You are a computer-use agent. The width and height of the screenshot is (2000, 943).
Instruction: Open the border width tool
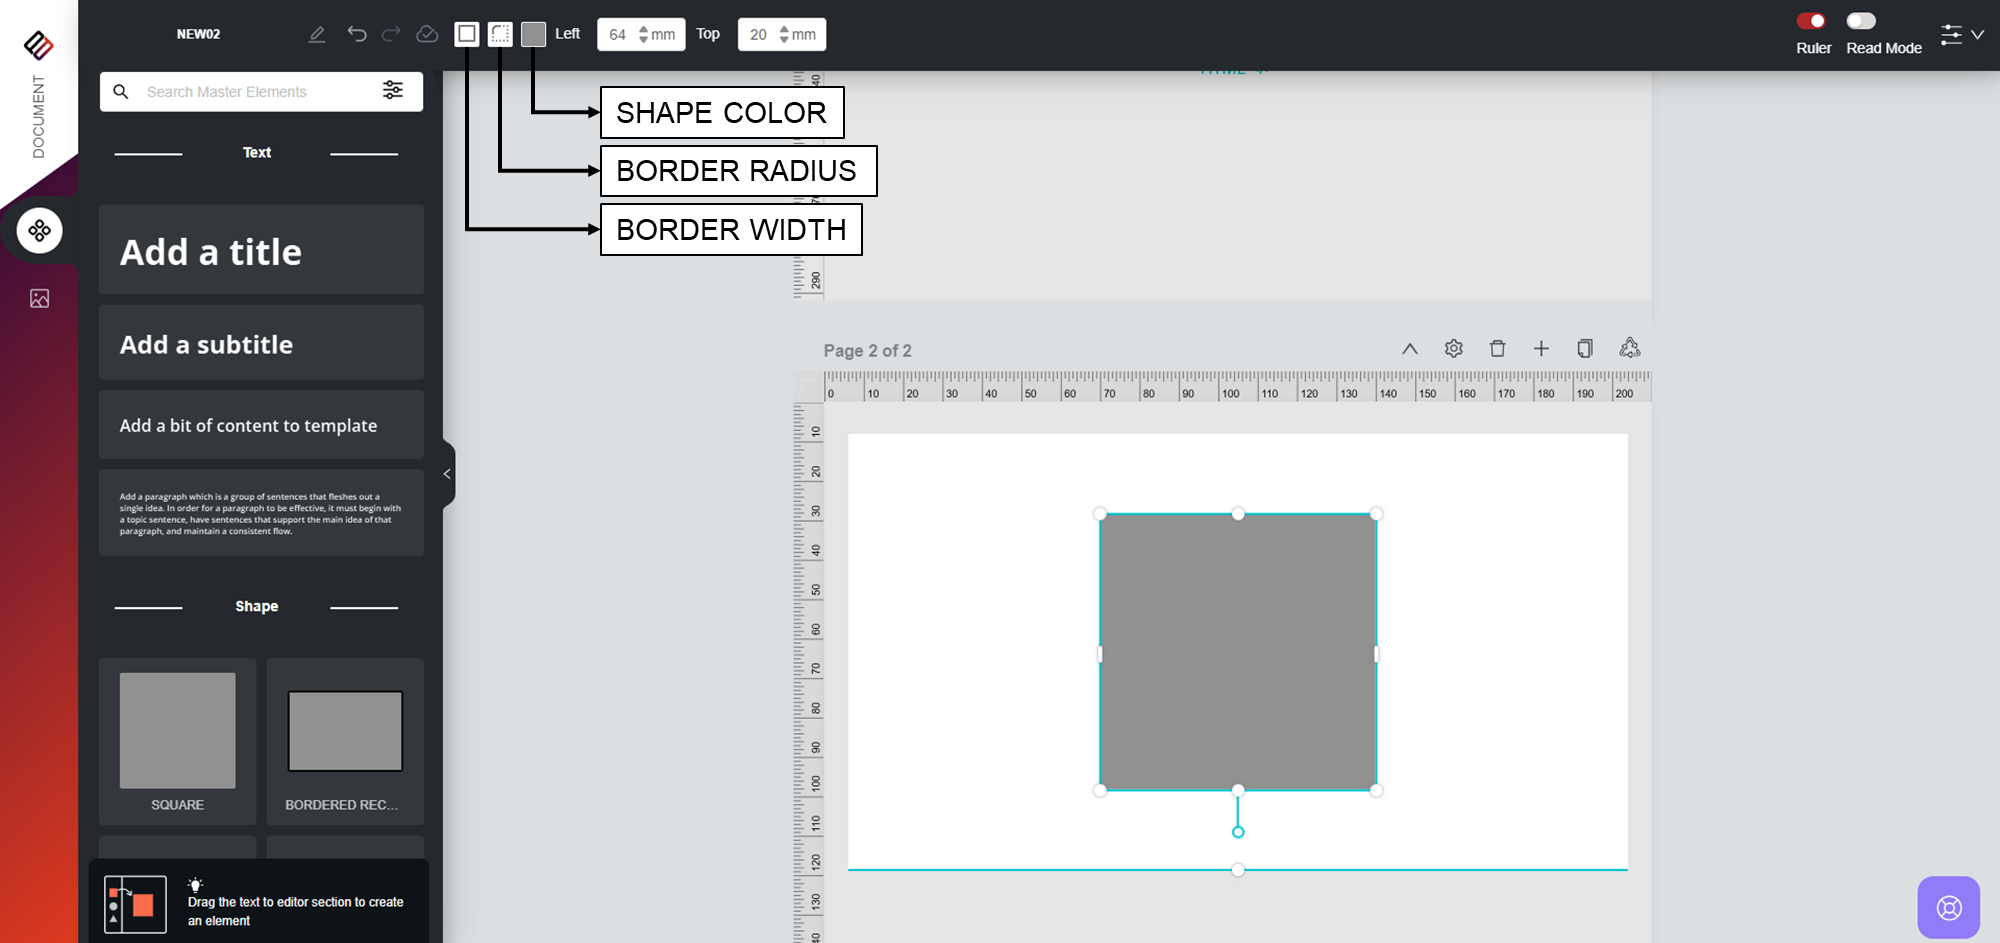pos(466,34)
